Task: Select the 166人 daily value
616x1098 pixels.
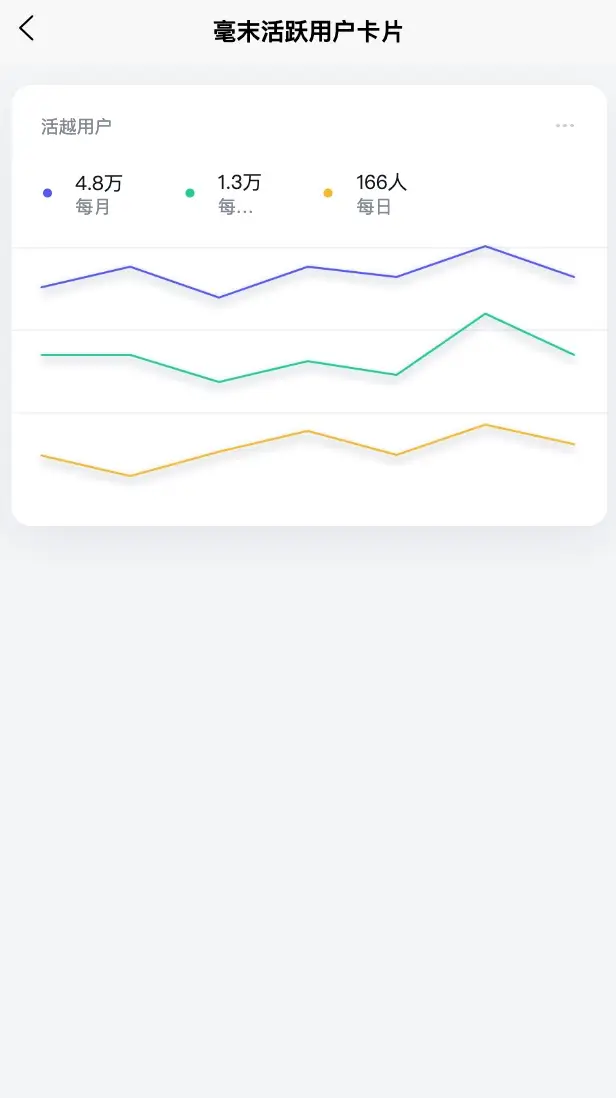Action: coord(381,183)
